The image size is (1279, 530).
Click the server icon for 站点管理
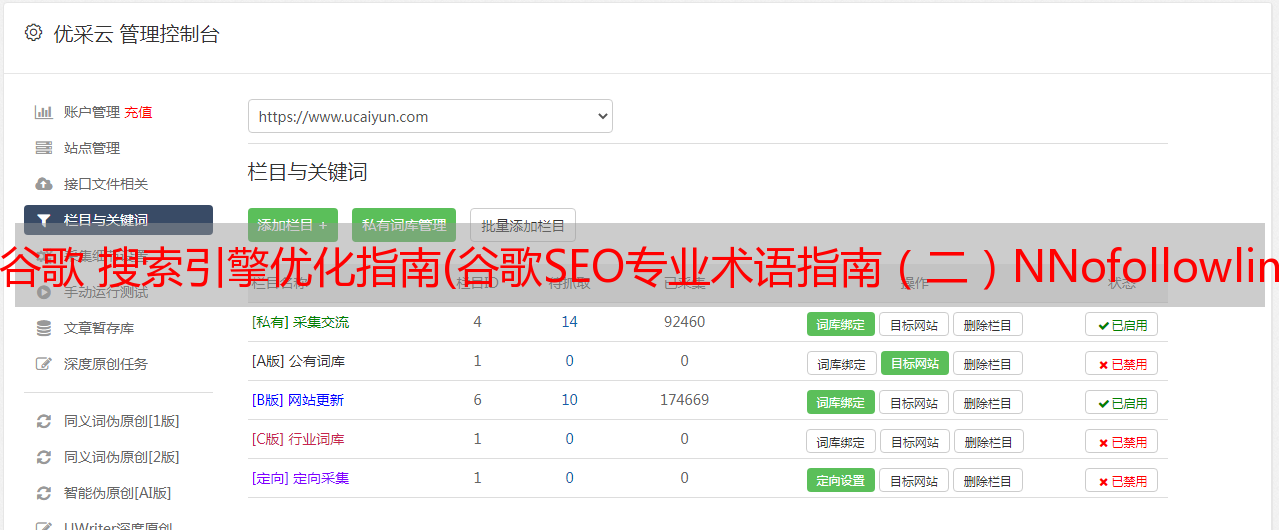click(44, 148)
